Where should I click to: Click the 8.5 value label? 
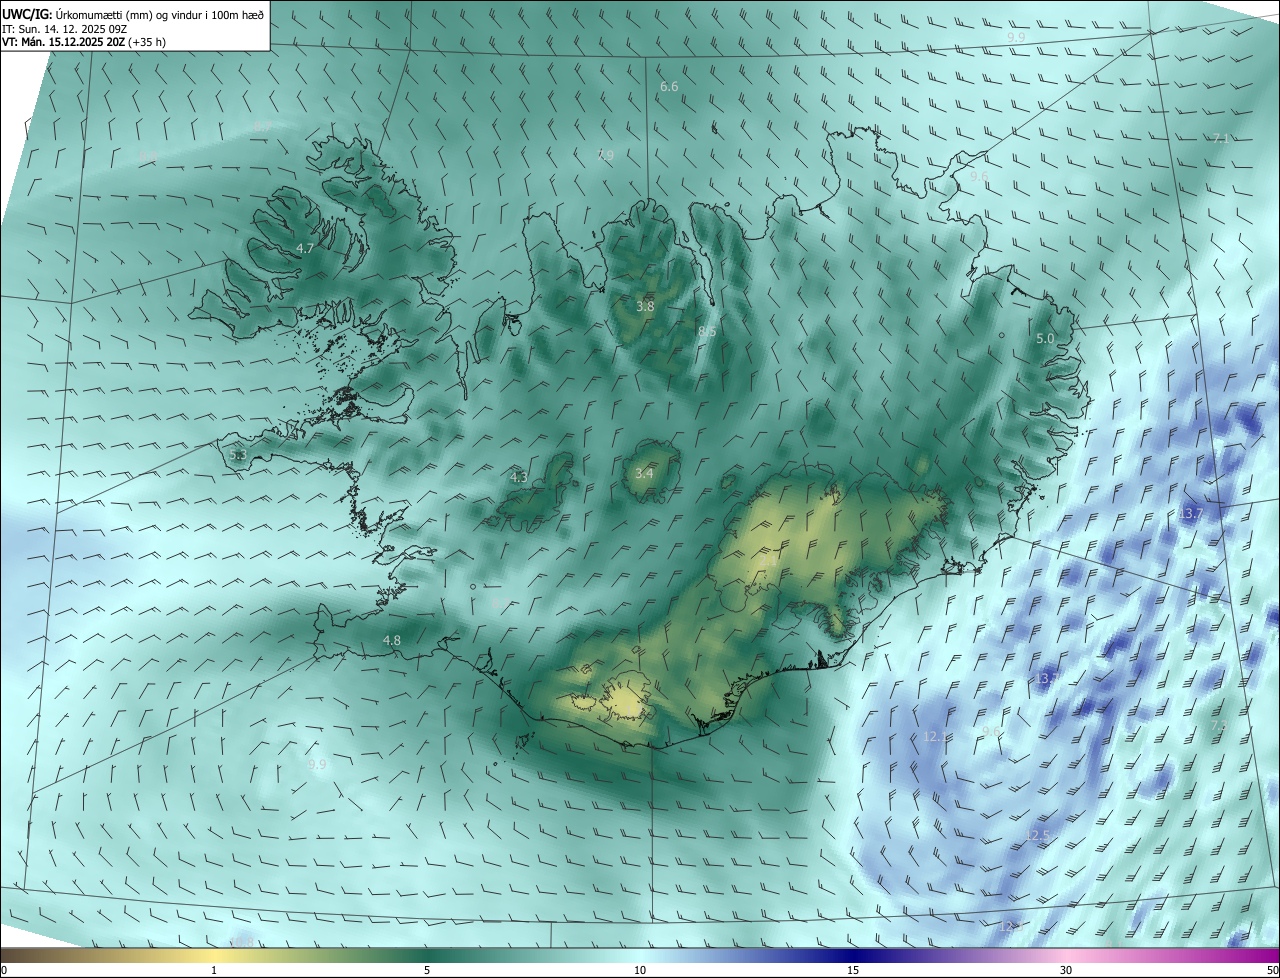tap(706, 331)
